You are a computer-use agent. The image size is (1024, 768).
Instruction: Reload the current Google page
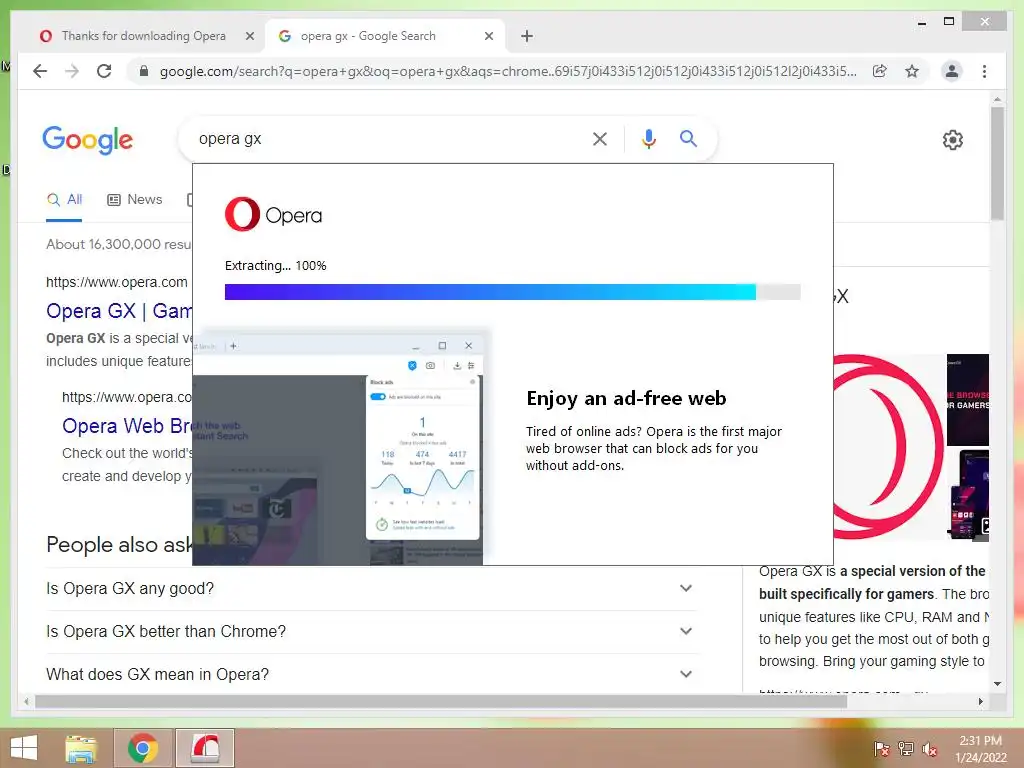[104, 71]
